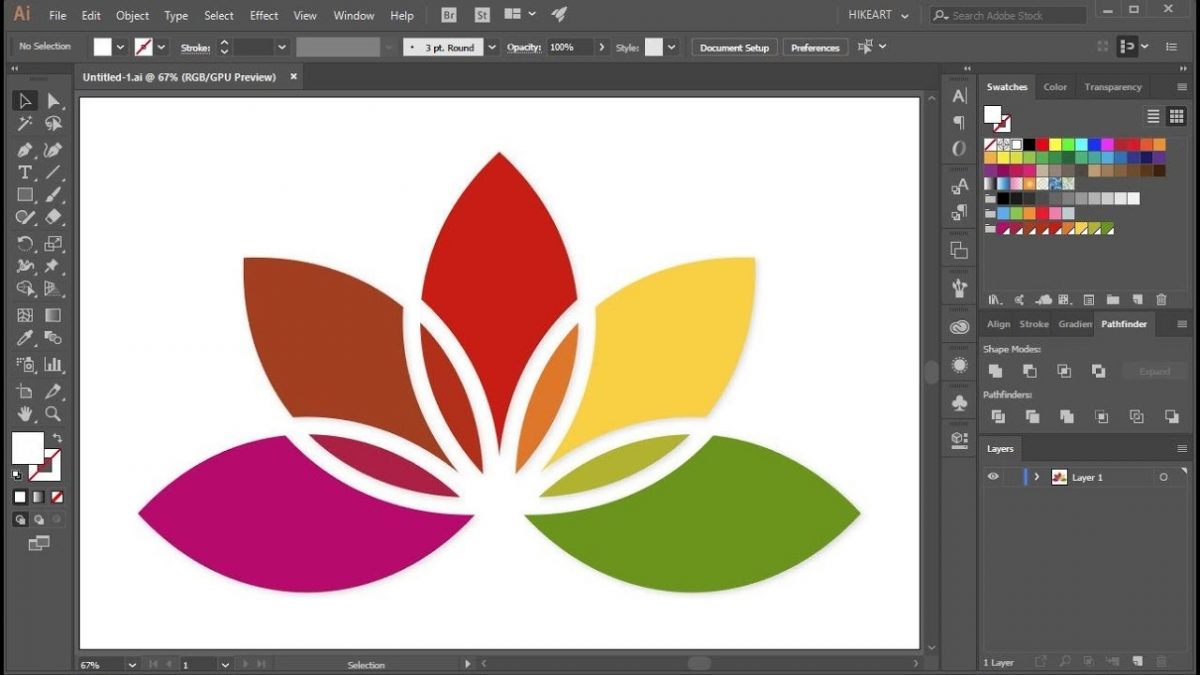
Task: Switch to the Stroke tab
Action: (1034, 323)
